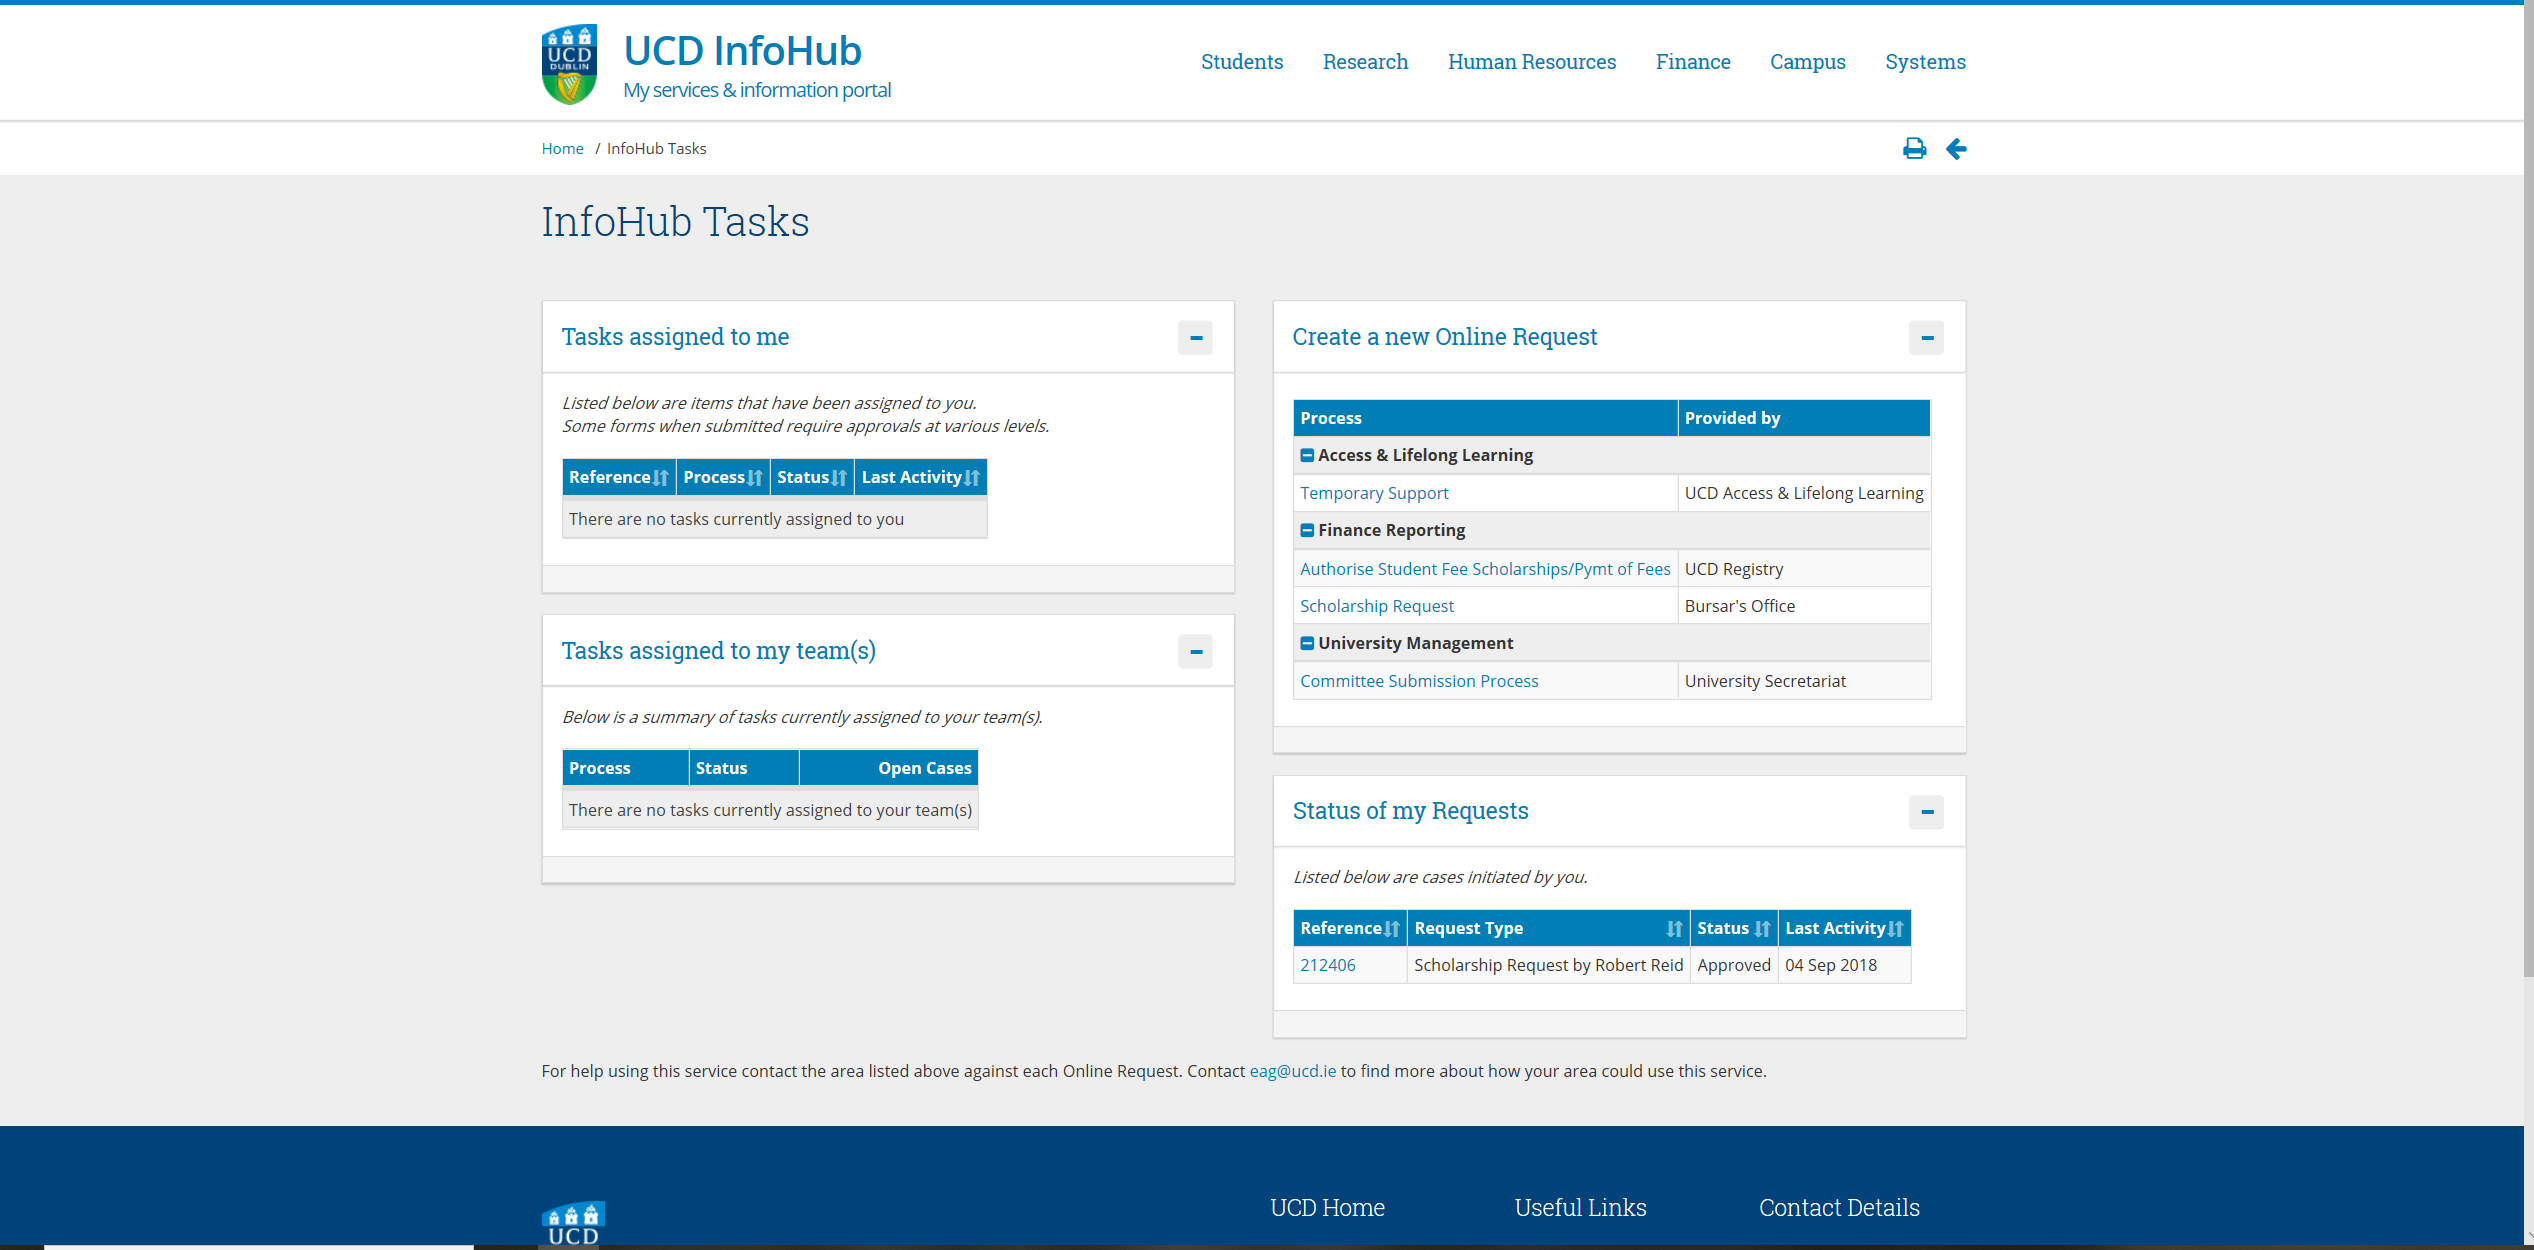Click 'no tasks currently assigned to your team(s)' row
Viewport: 2534px width, 1250px height.
770,810
